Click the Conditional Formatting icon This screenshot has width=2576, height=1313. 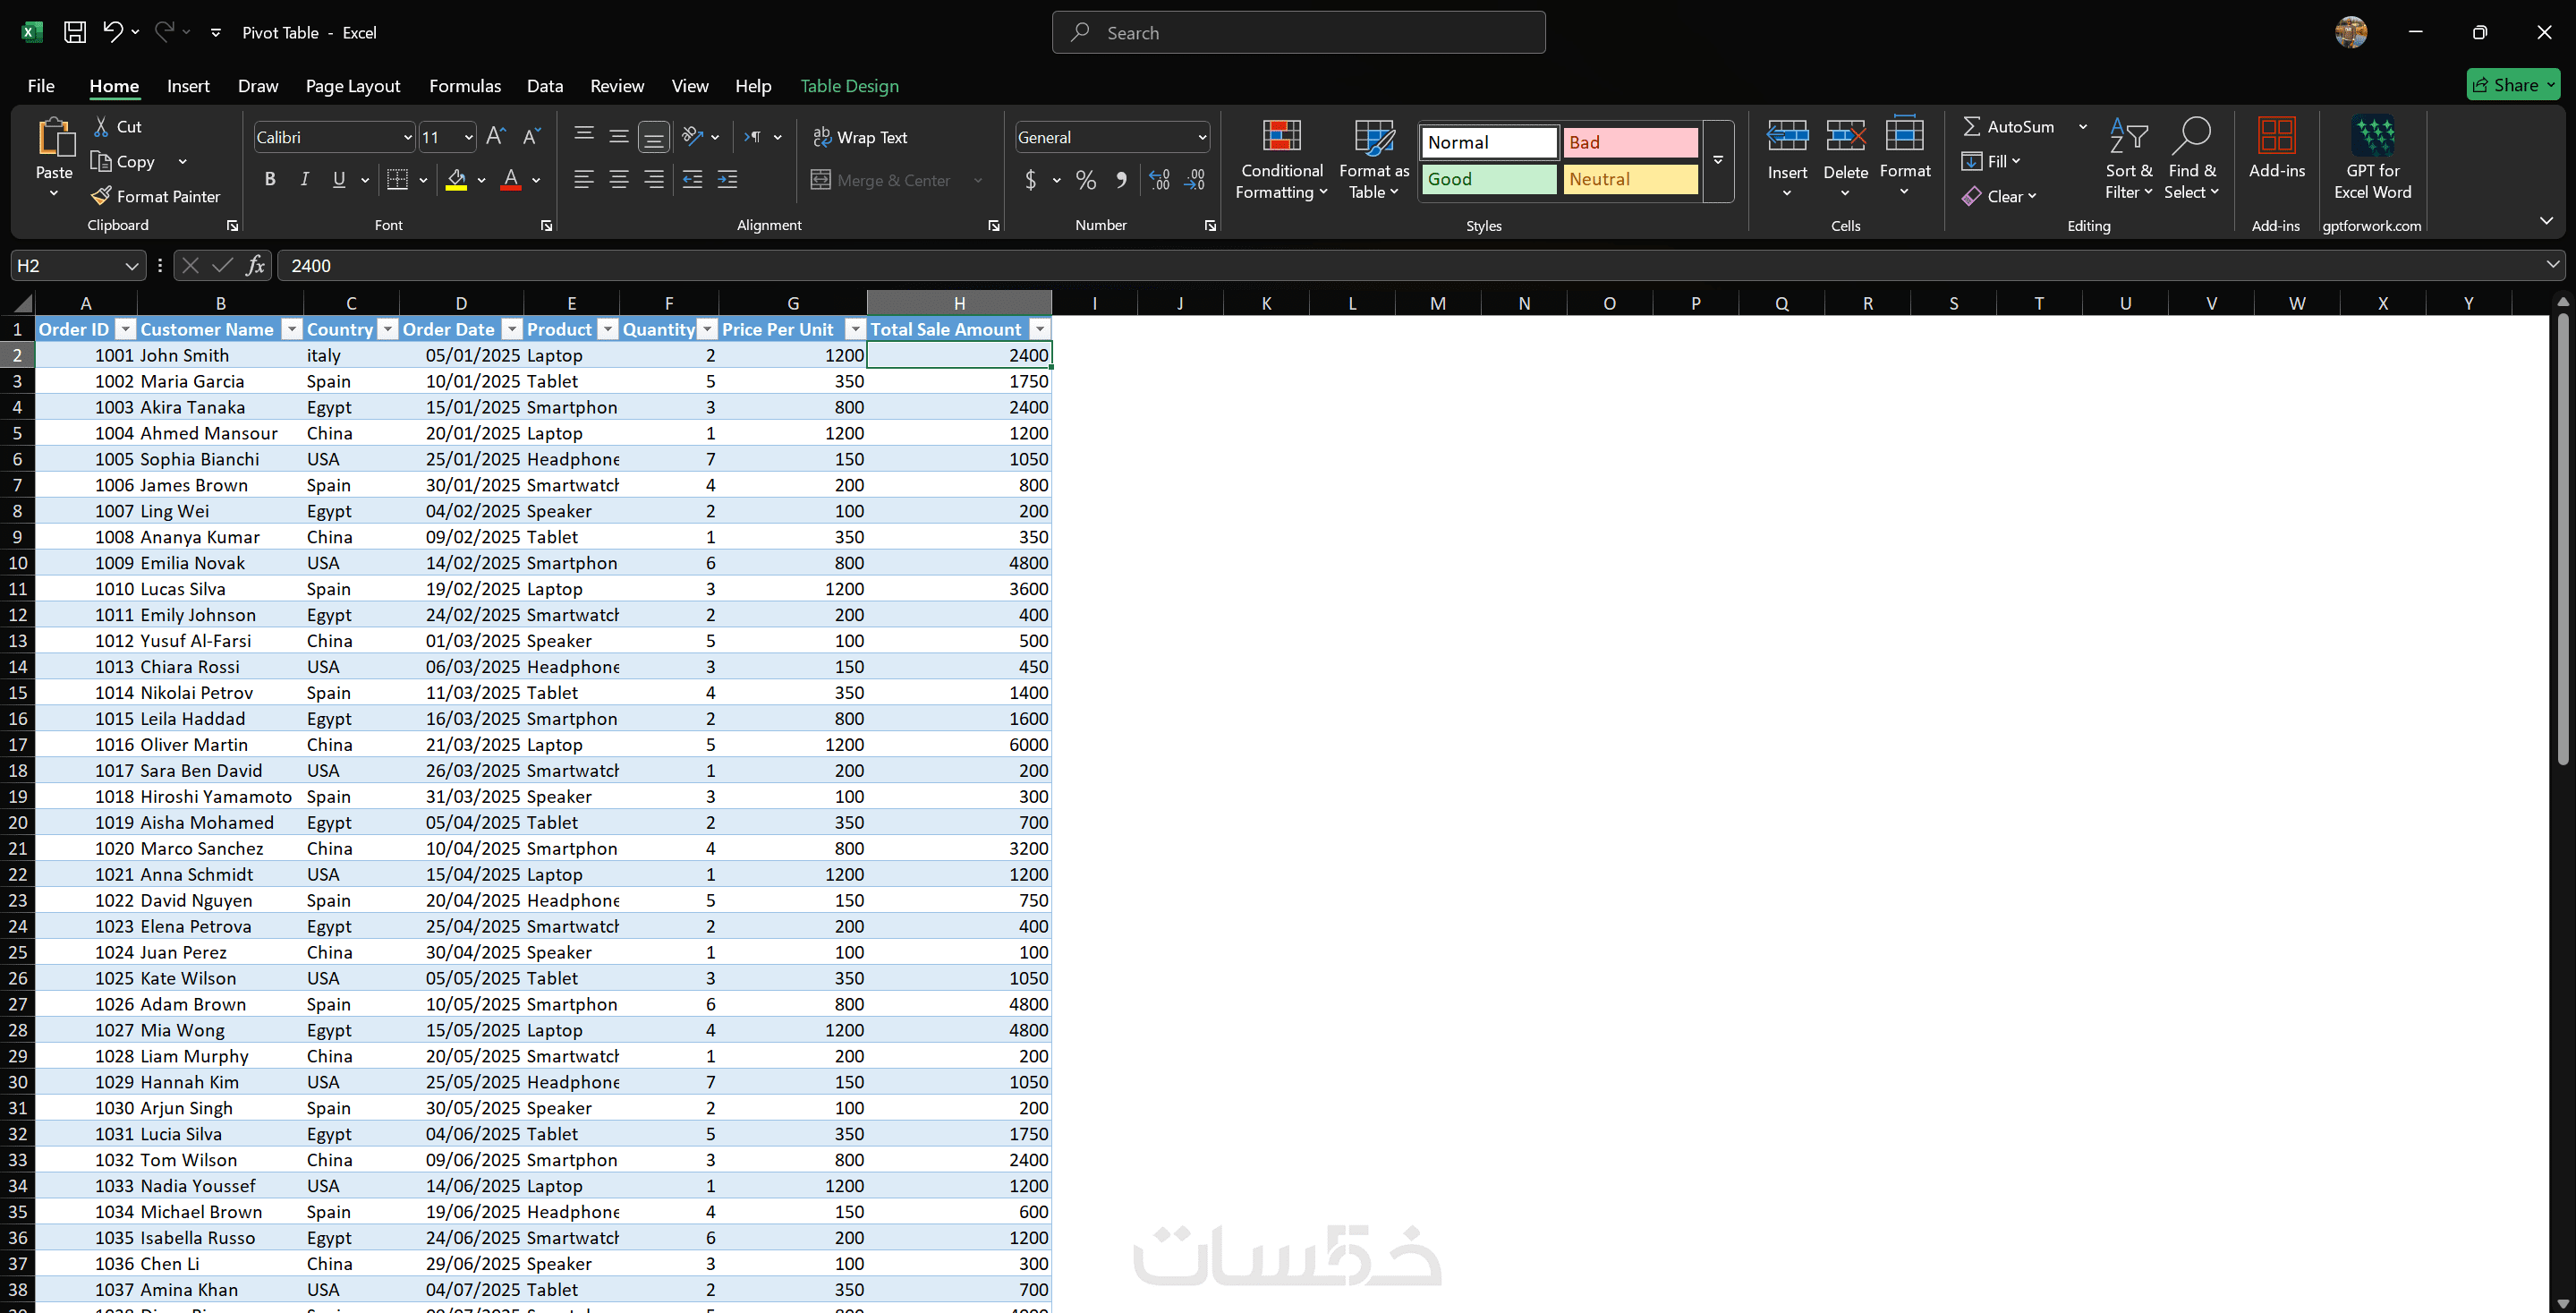coord(1281,136)
